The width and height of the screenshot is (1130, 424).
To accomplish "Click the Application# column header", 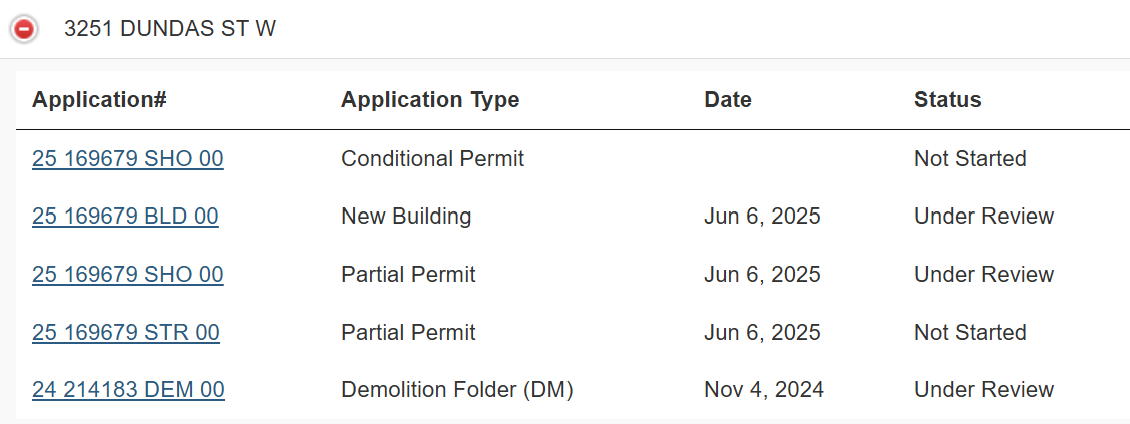I will click(x=99, y=100).
